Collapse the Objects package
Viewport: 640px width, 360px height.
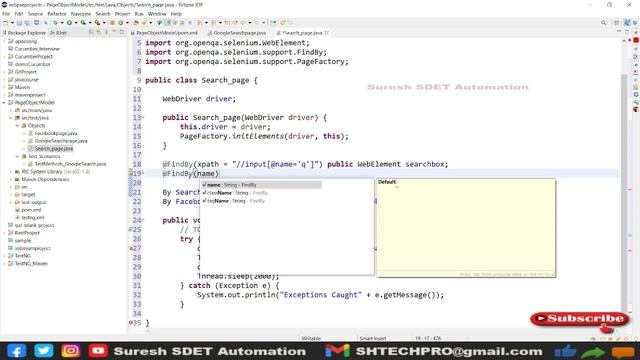tap(18, 126)
